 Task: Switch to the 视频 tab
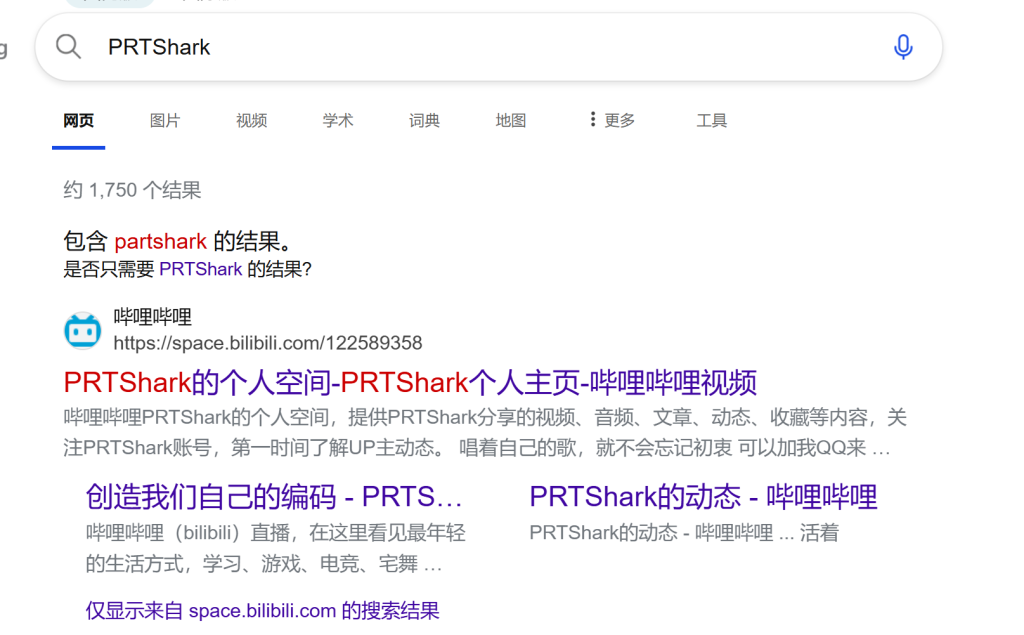(251, 120)
